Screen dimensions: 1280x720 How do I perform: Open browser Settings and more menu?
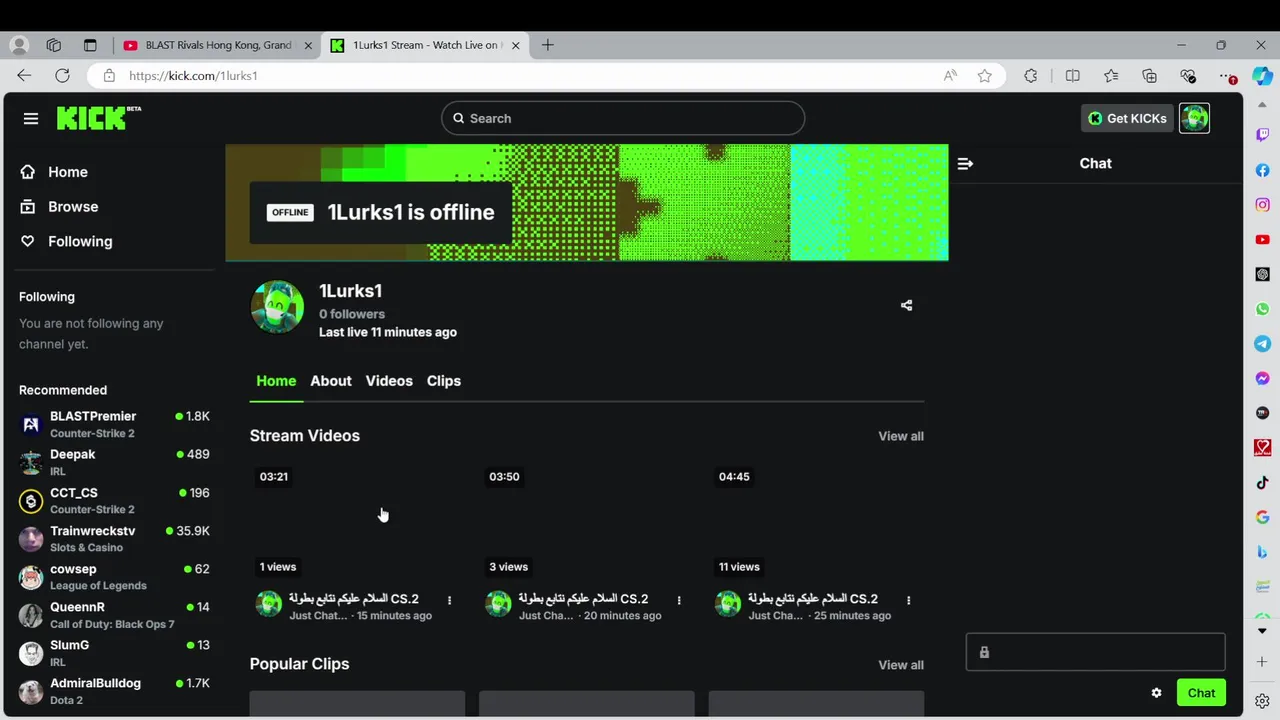click(x=1228, y=76)
